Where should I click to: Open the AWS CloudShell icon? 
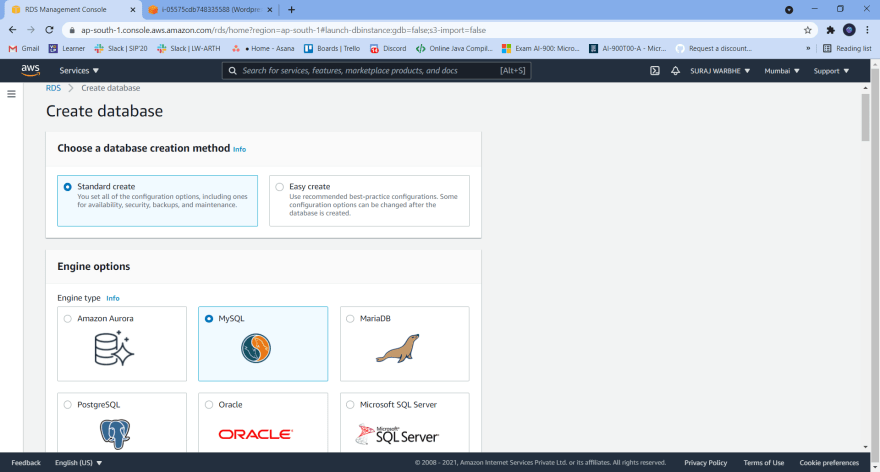[654, 71]
